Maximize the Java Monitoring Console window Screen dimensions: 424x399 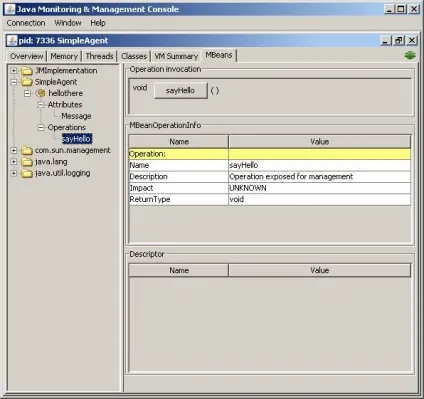click(401, 9)
